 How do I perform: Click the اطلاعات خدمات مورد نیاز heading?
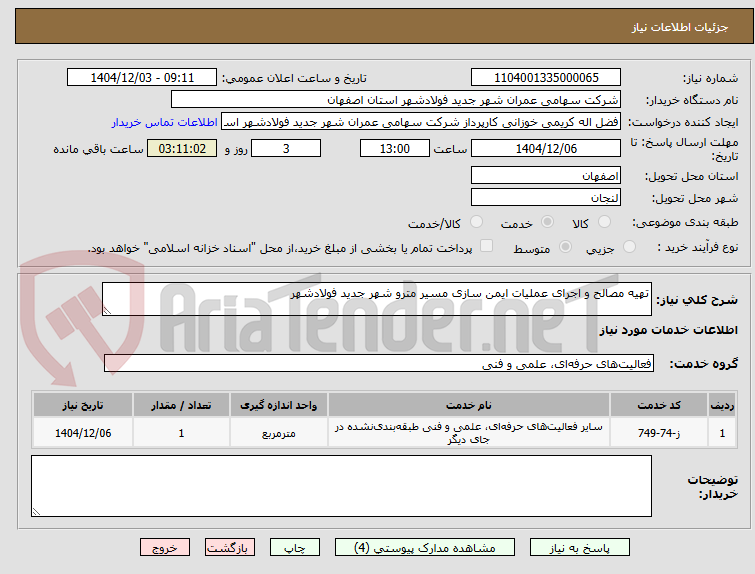[668, 330]
